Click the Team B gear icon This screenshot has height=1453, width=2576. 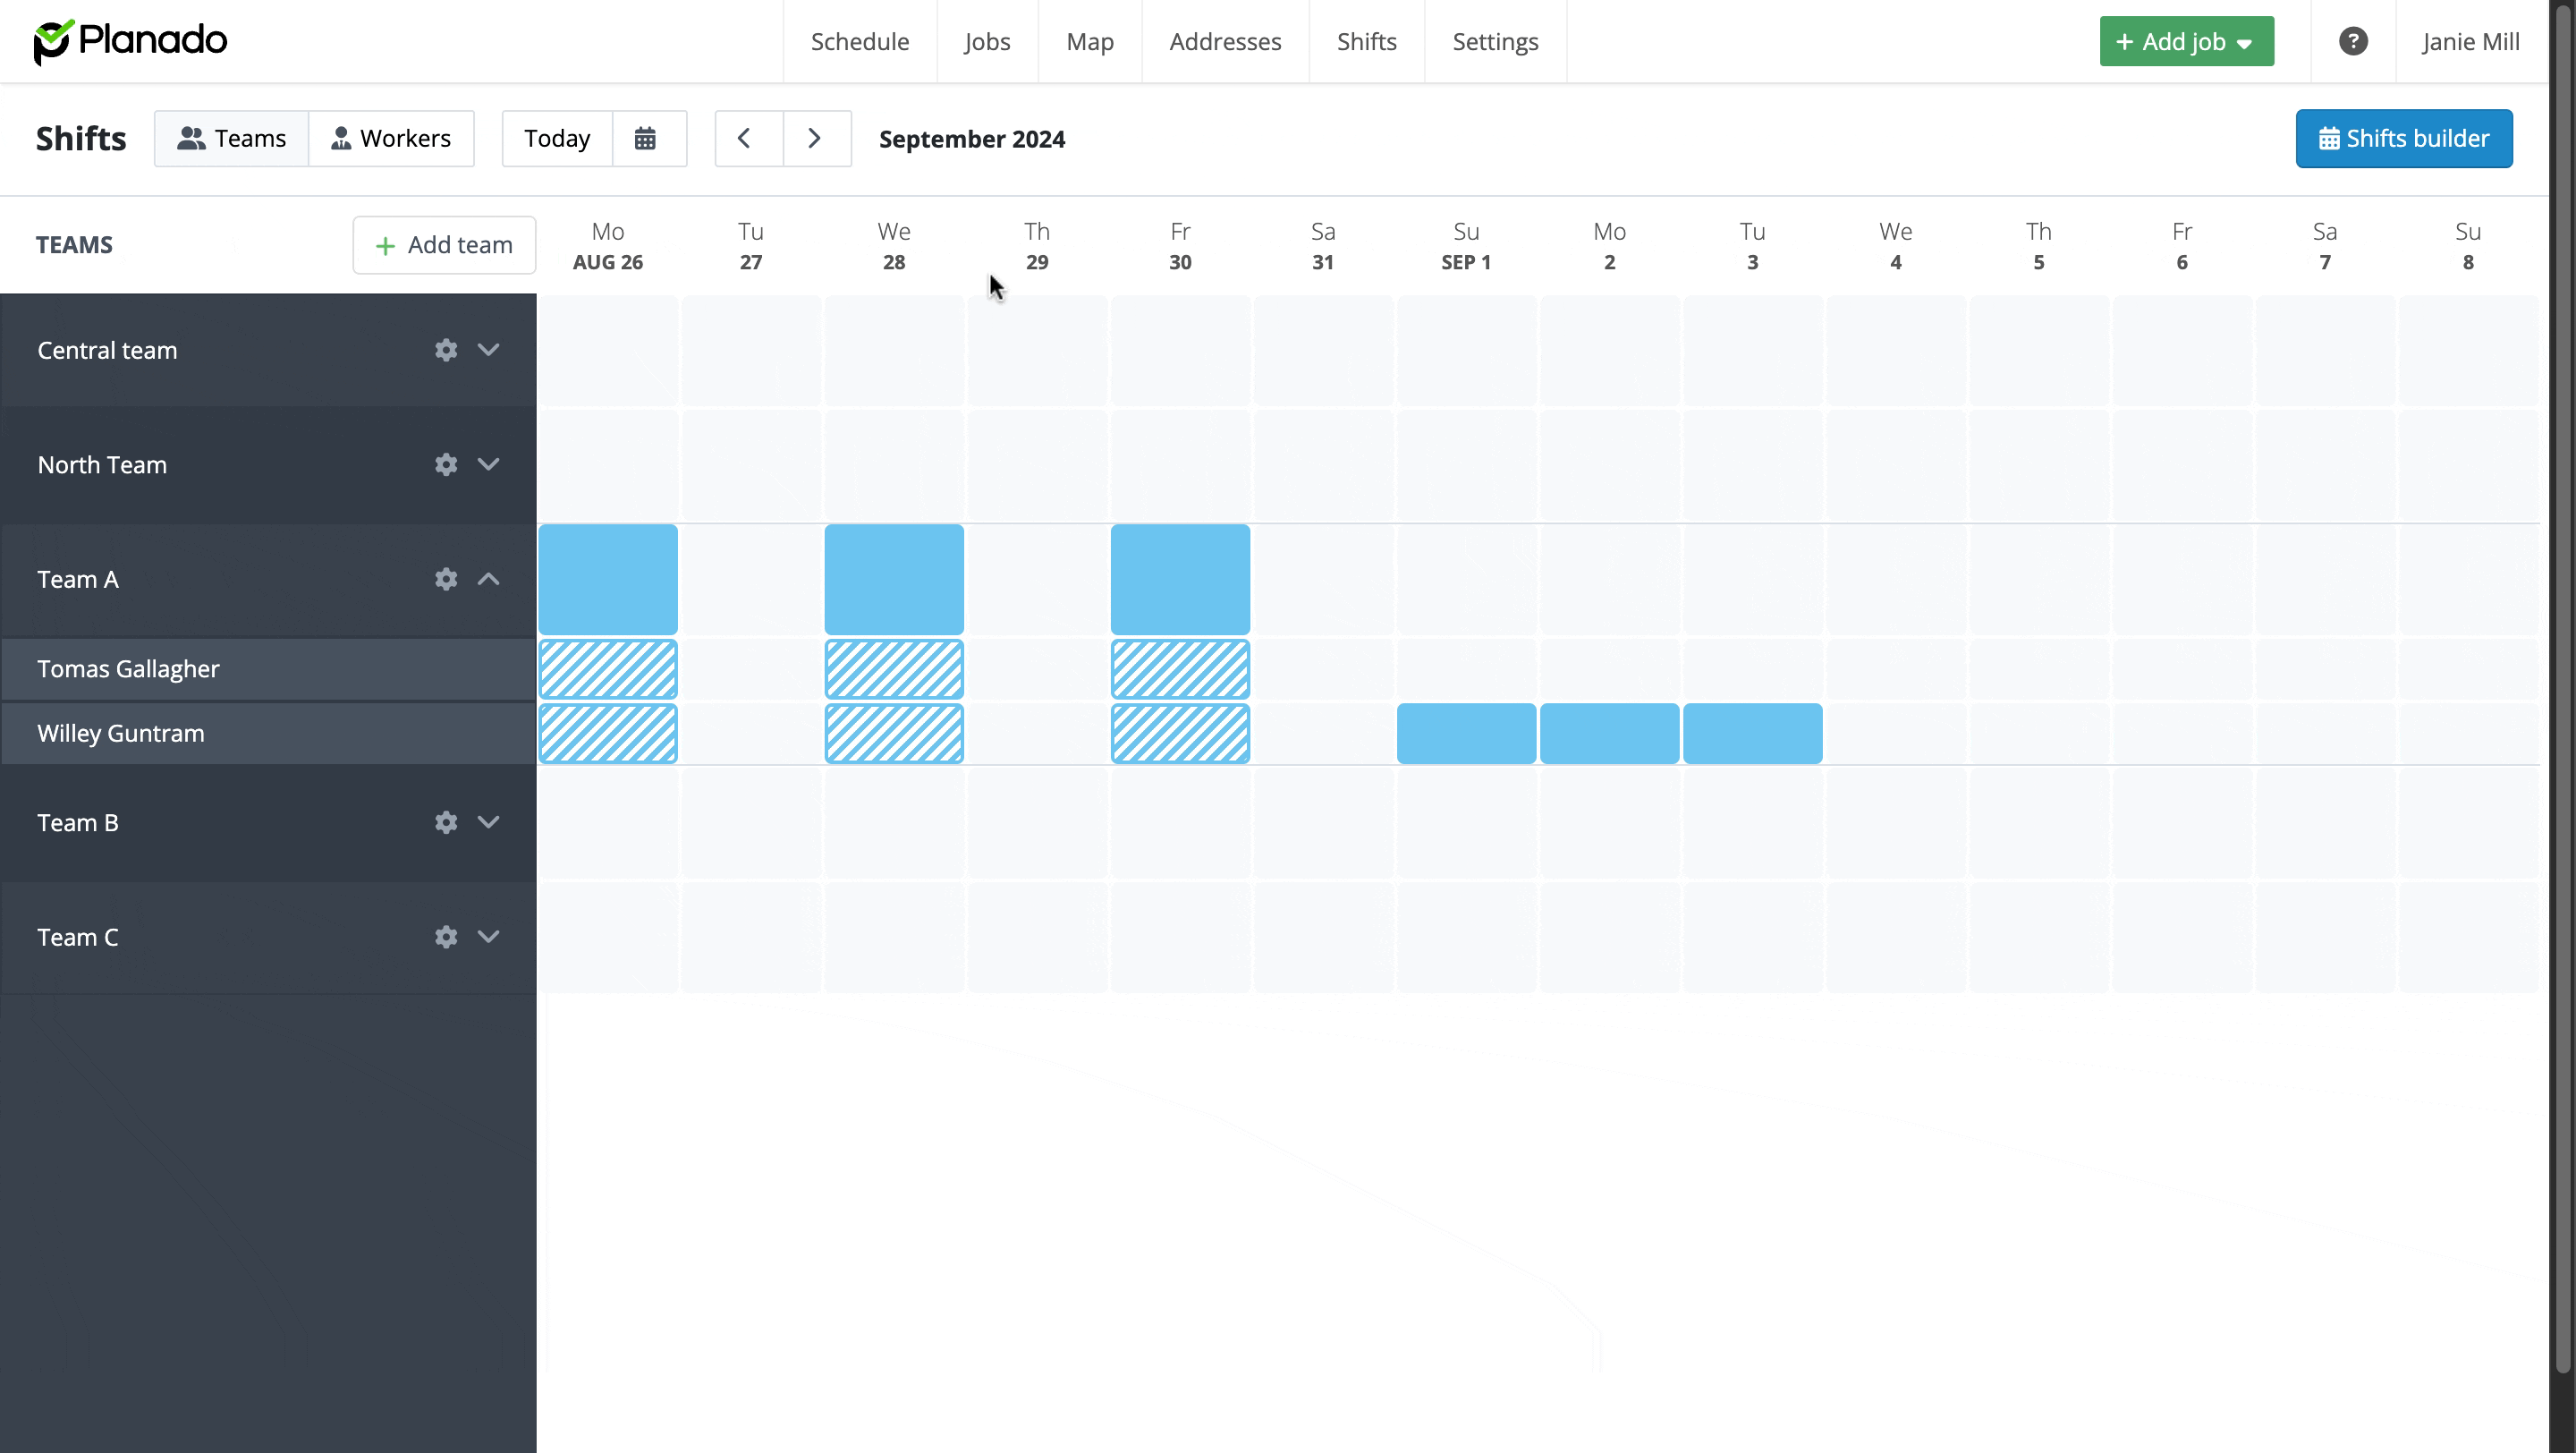(x=446, y=822)
